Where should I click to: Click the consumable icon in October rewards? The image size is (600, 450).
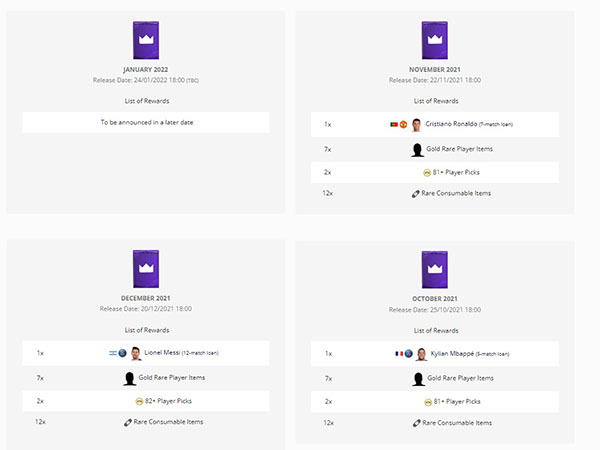417,423
